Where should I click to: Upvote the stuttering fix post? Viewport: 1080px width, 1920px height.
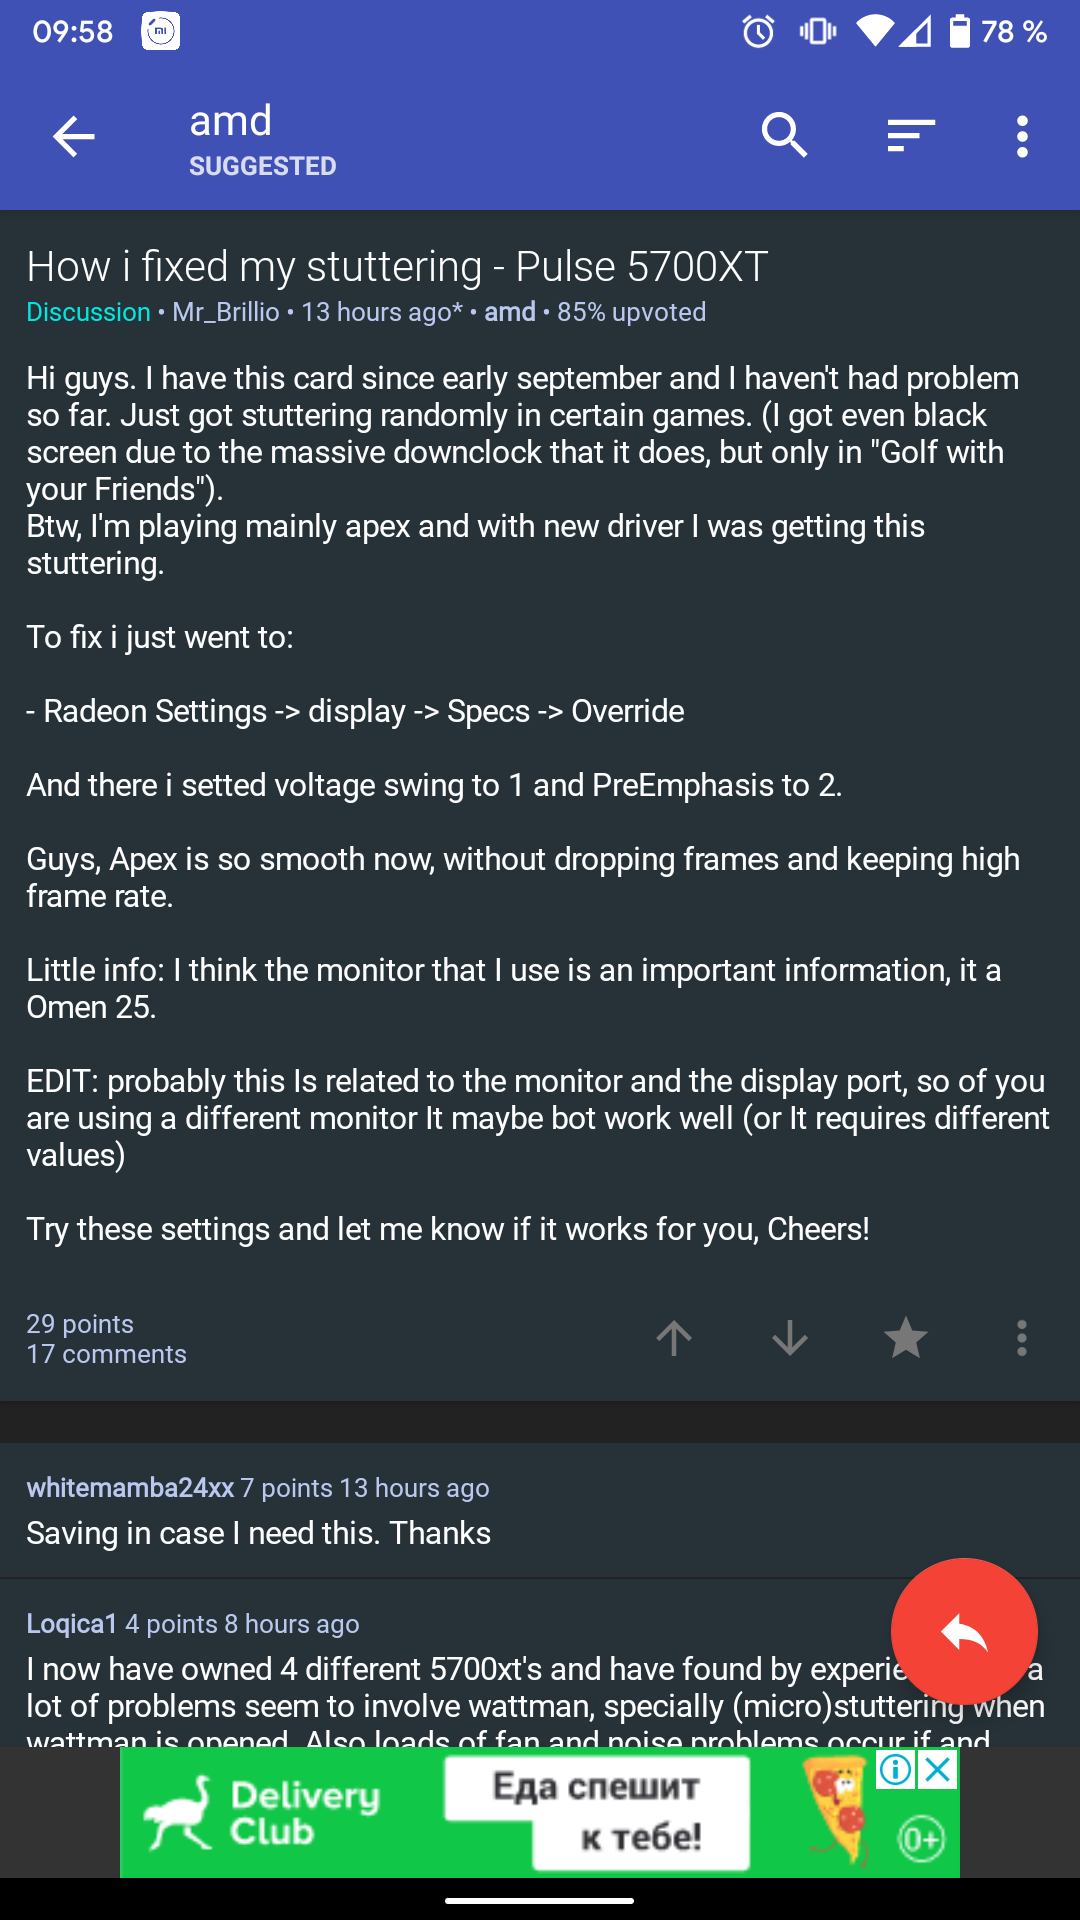tap(674, 1338)
